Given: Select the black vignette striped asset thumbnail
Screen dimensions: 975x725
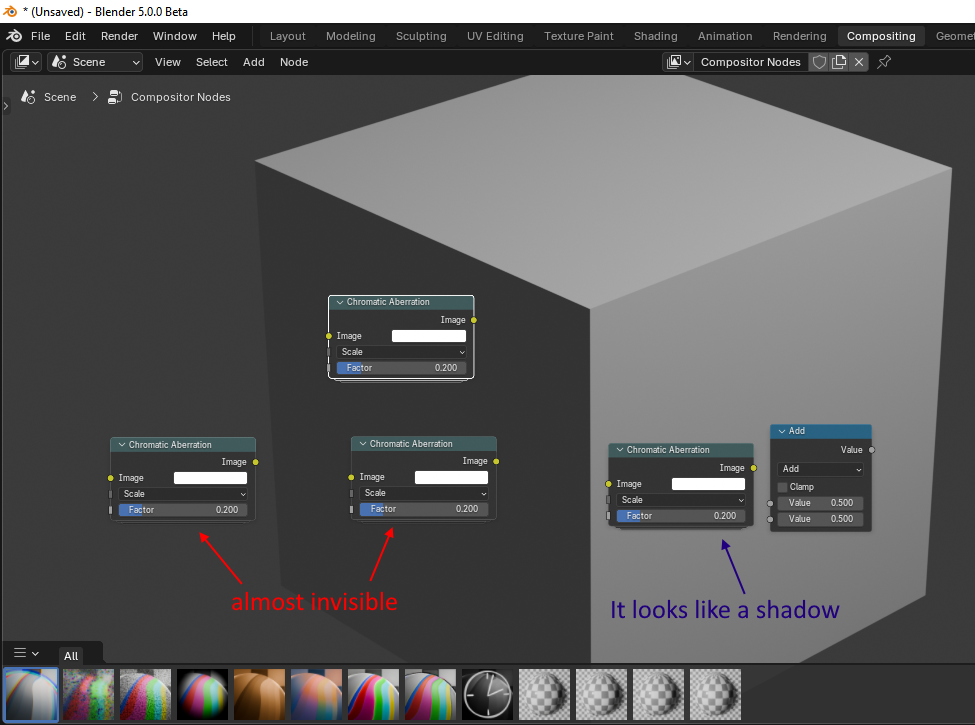Looking at the screenshot, I should (x=202, y=695).
